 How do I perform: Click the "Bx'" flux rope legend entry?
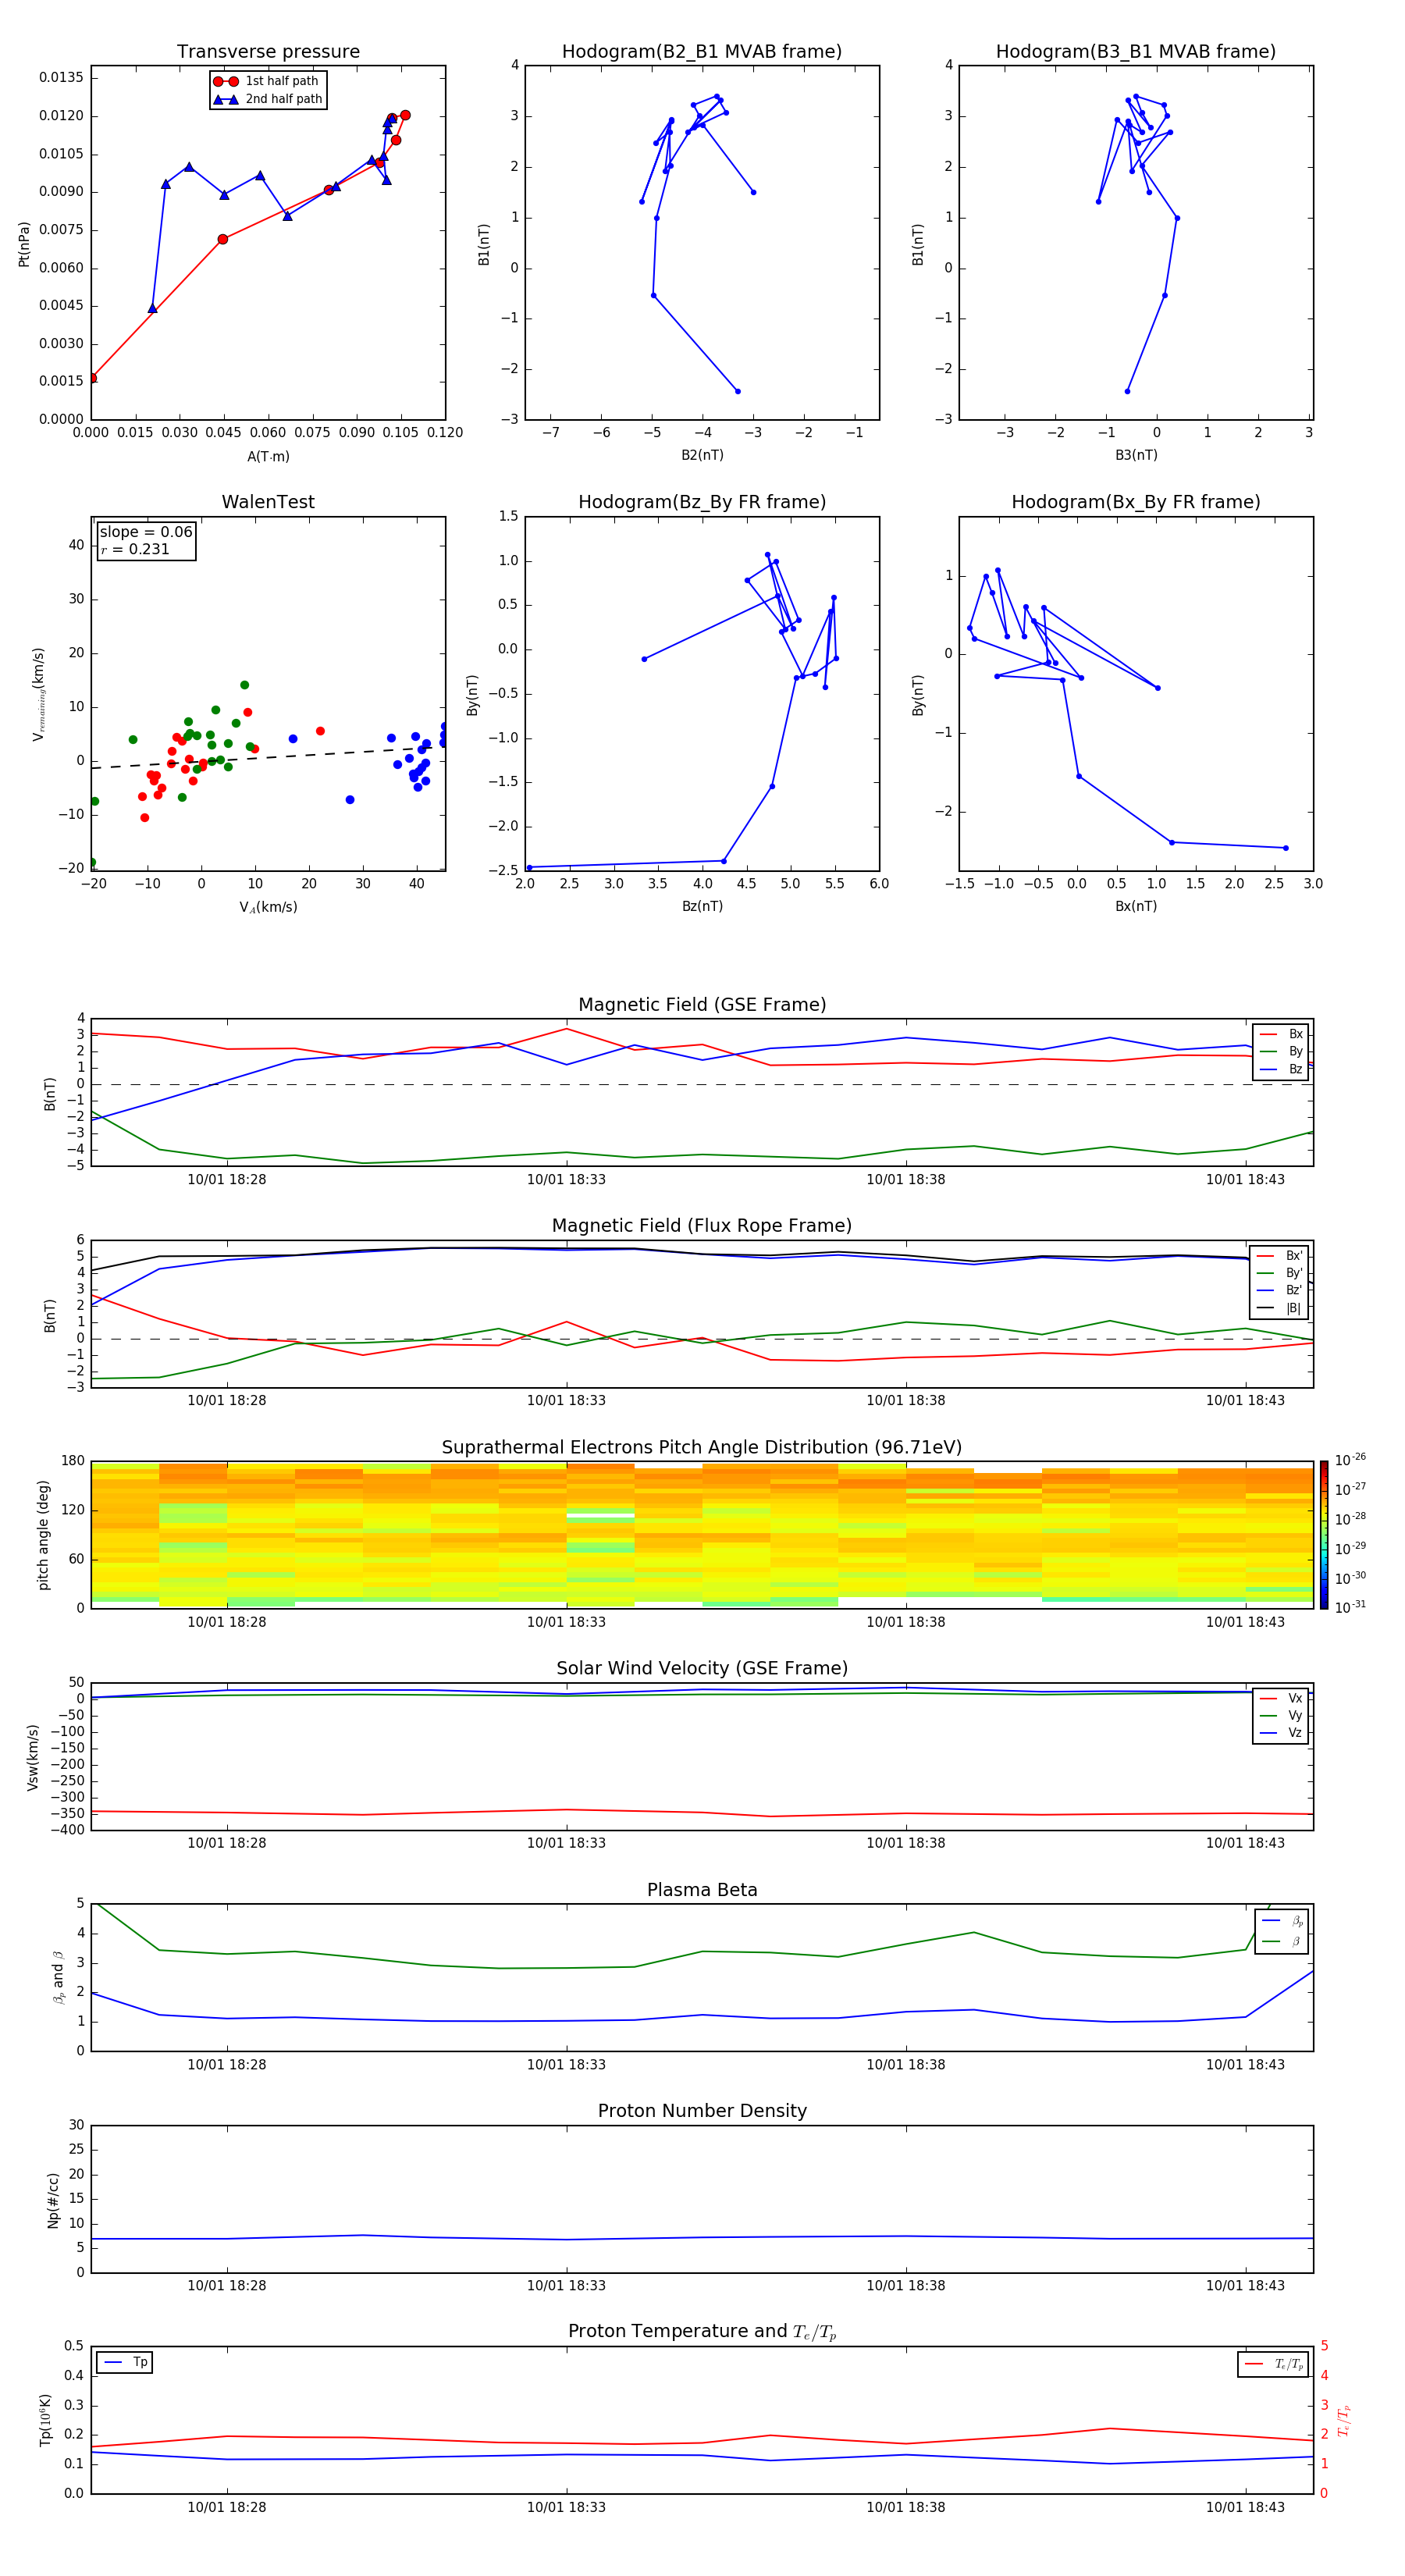click(1280, 1256)
